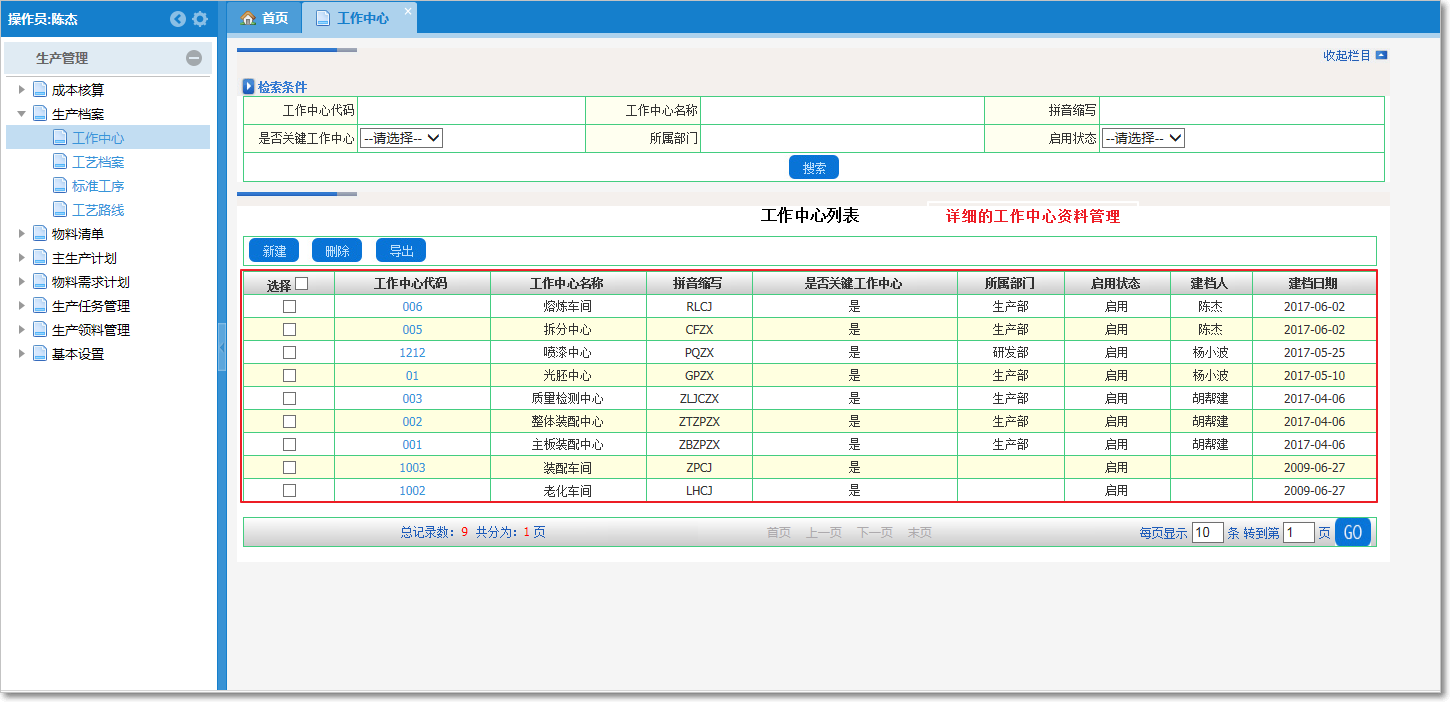The height and width of the screenshot is (702, 1450).
Task: Click the 新建 button
Action: (x=274, y=251)
